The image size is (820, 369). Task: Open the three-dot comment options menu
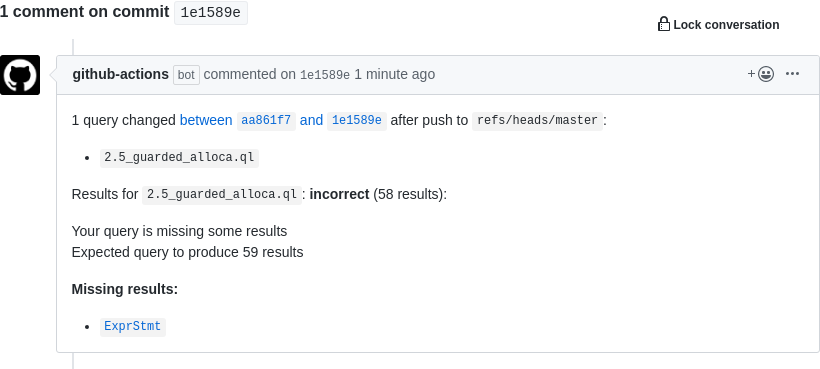pyautogui.click(x=792, y=74)
